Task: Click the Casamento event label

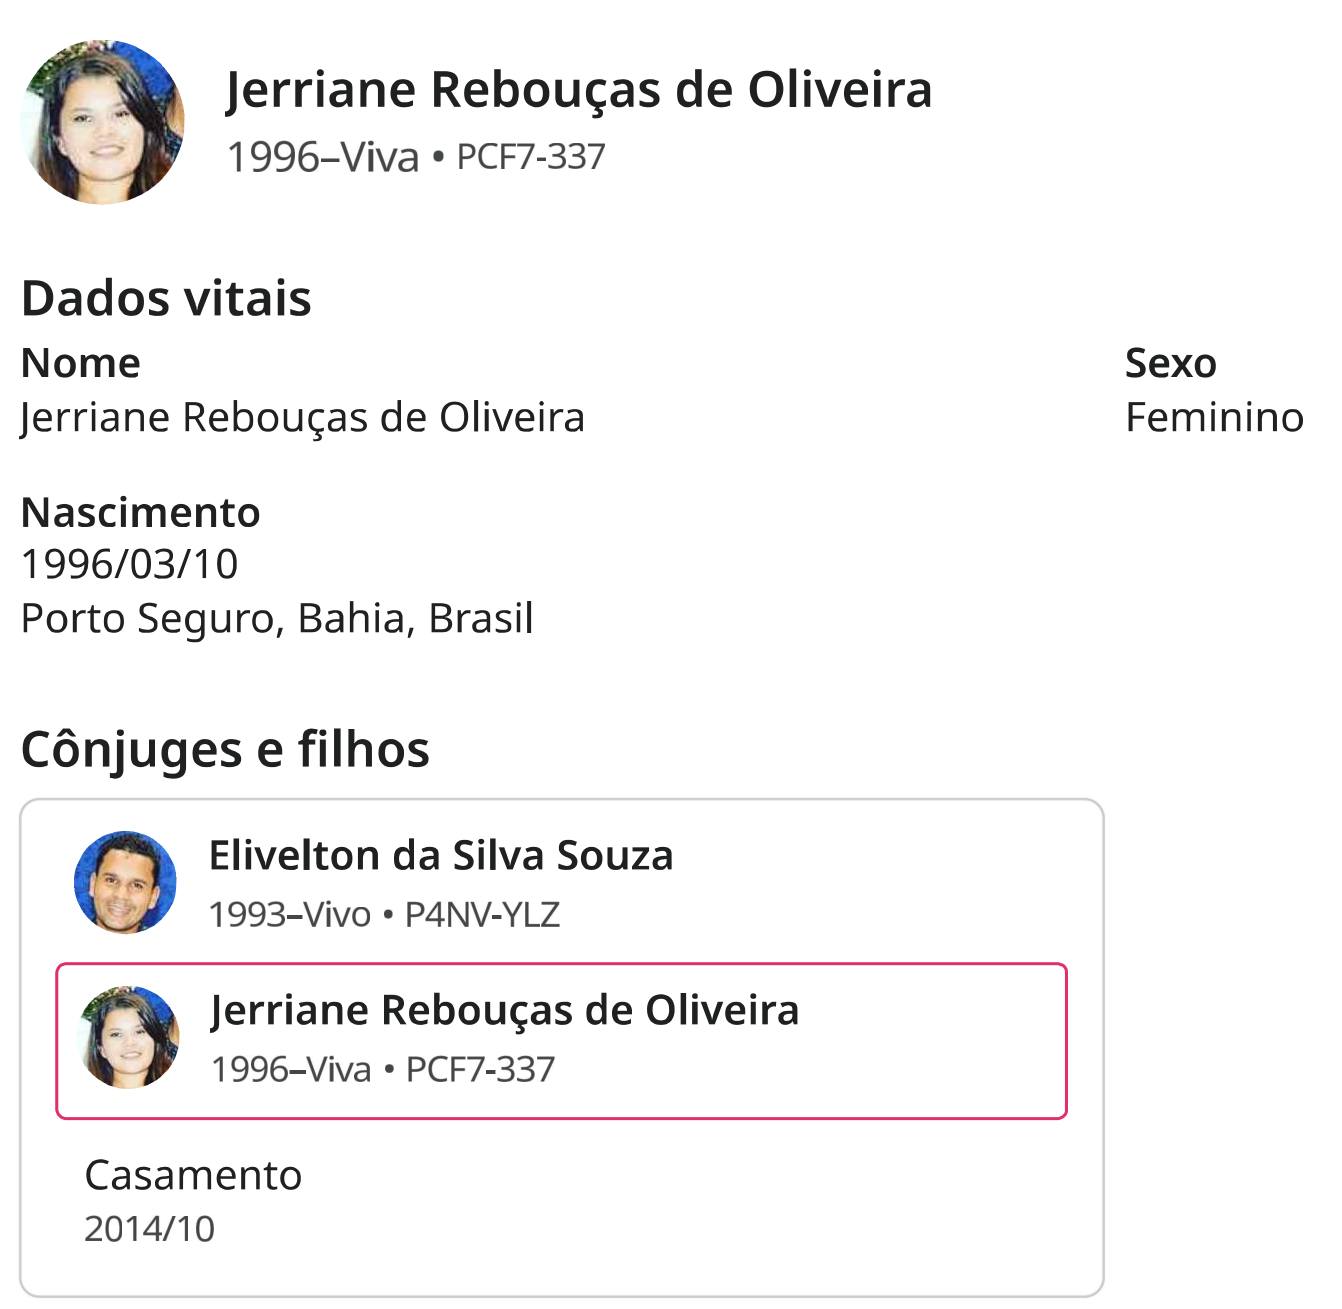Action: click(x=193, y=1175)
